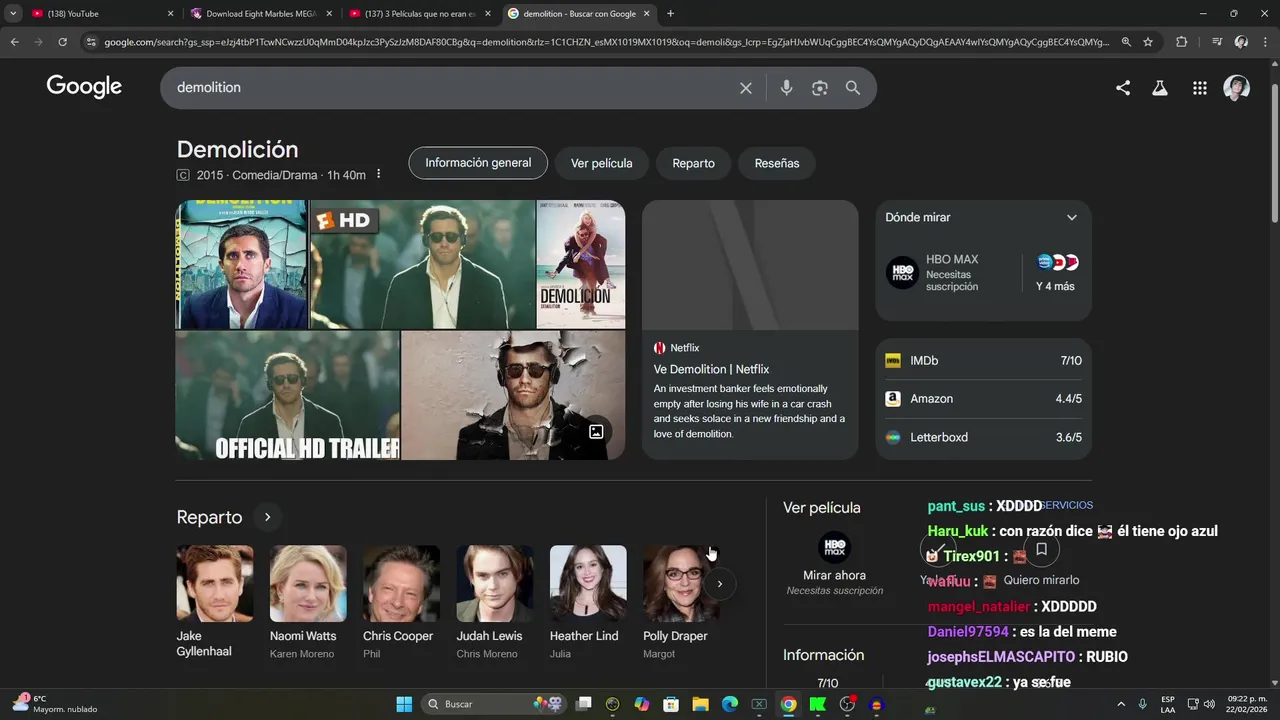Launch Microsoft Store from the taskbar
The image size is (1280, 720).
[671, 704]
